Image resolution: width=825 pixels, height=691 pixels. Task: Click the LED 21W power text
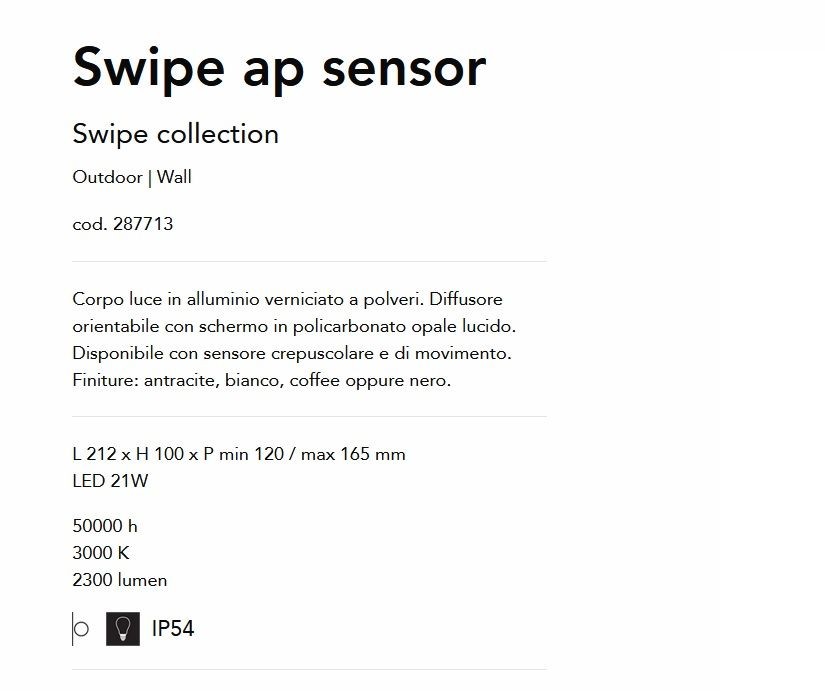[110, 481]
